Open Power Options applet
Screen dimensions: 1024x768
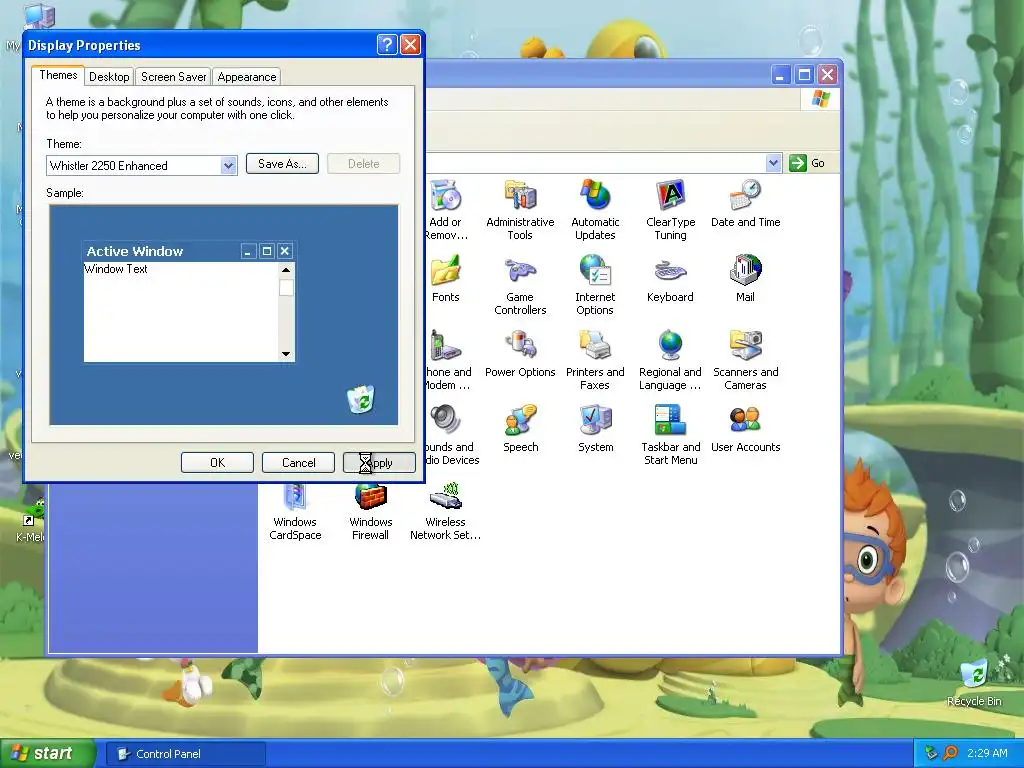pos(520,346)
